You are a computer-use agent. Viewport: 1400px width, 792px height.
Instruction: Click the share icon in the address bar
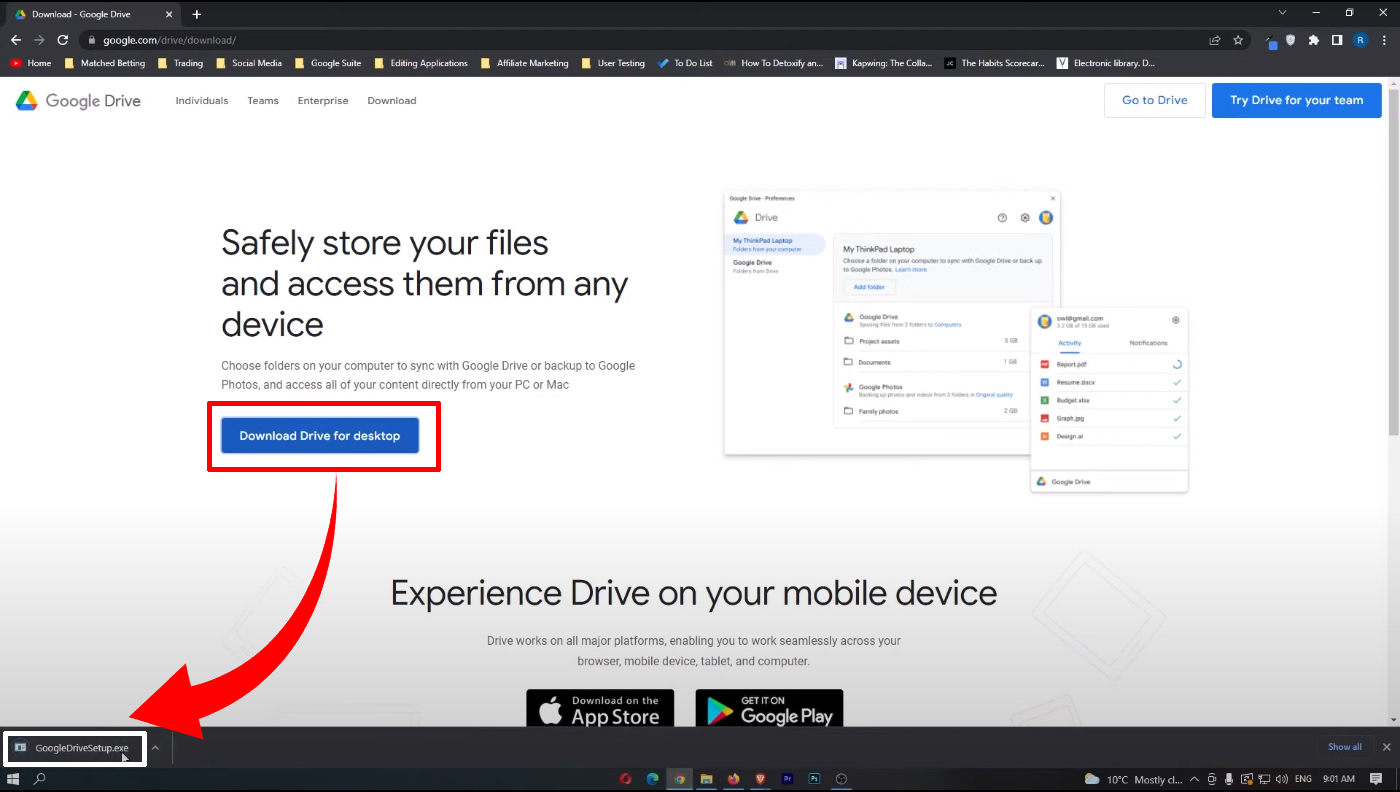[1213, 39]
